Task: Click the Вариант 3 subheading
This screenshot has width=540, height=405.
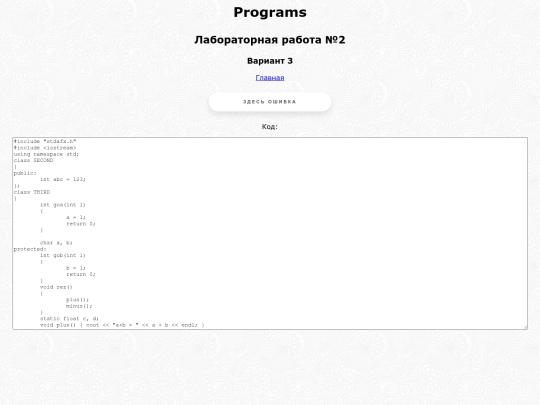Action: click(270, 61)
